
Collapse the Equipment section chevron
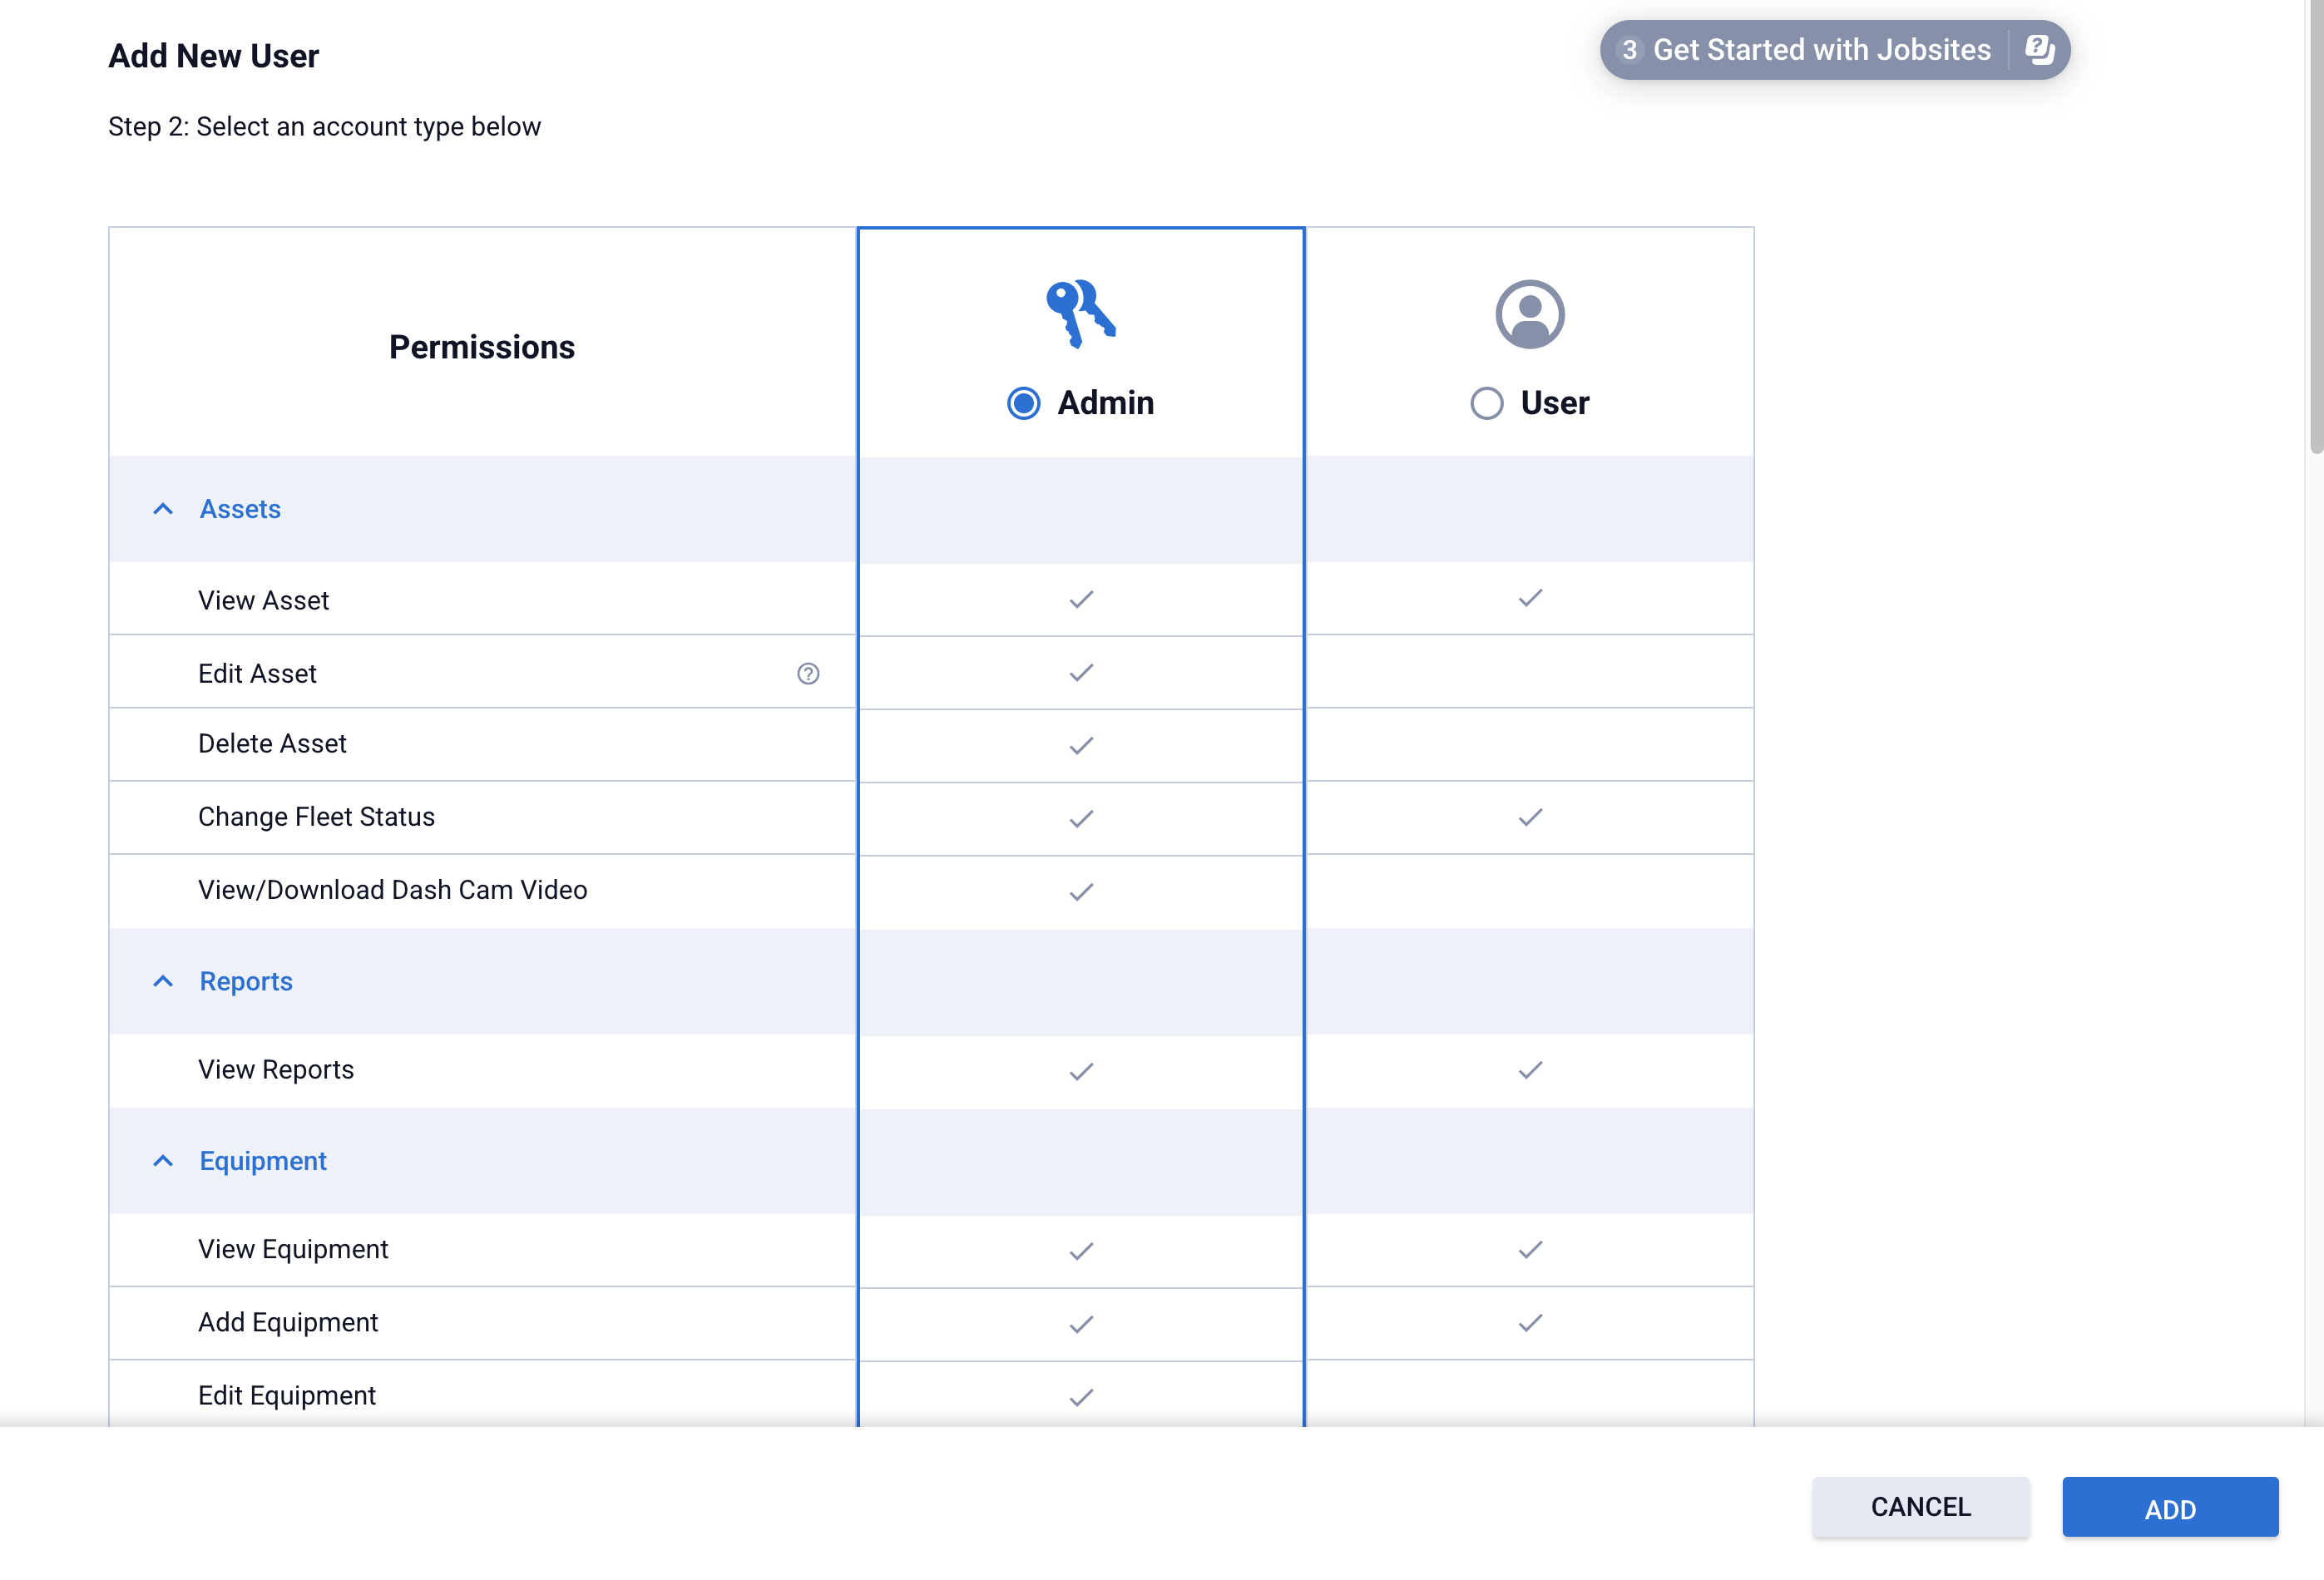coord(163,1160)
